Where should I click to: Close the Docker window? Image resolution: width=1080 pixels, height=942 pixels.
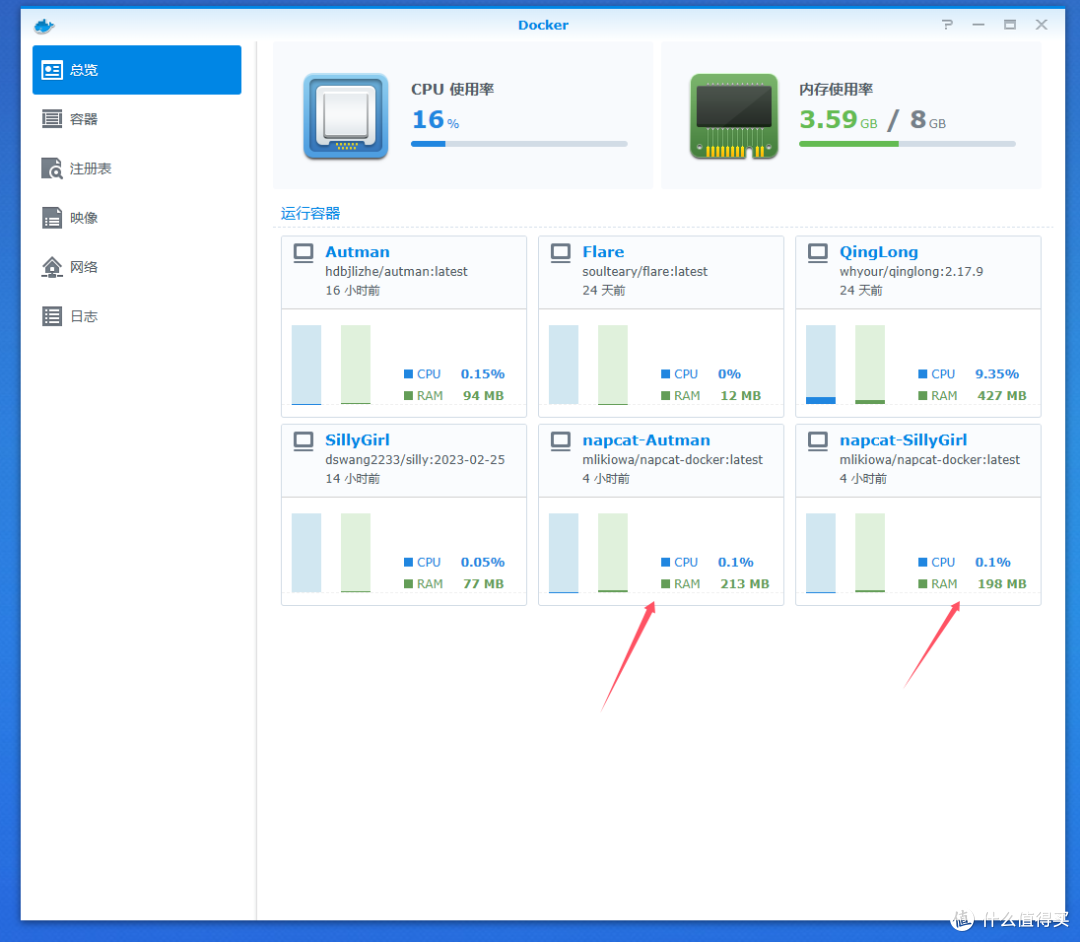point(1041,25)
